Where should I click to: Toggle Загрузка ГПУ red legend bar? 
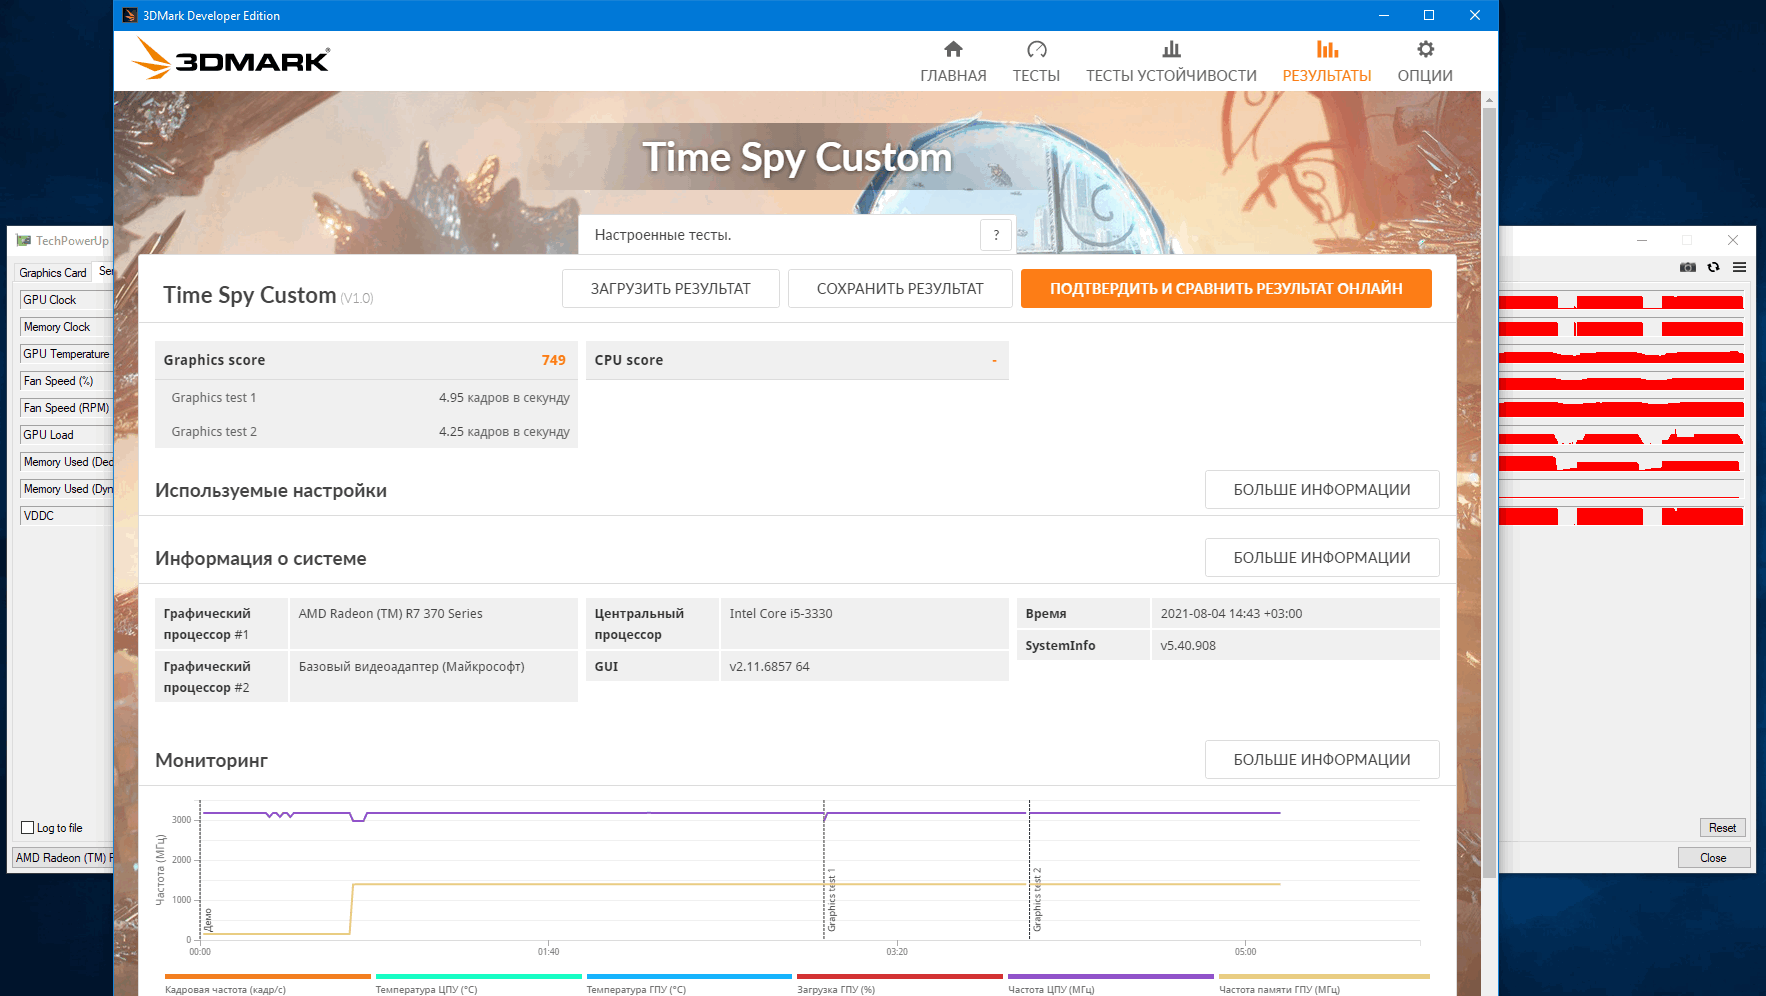coord(900,977)
